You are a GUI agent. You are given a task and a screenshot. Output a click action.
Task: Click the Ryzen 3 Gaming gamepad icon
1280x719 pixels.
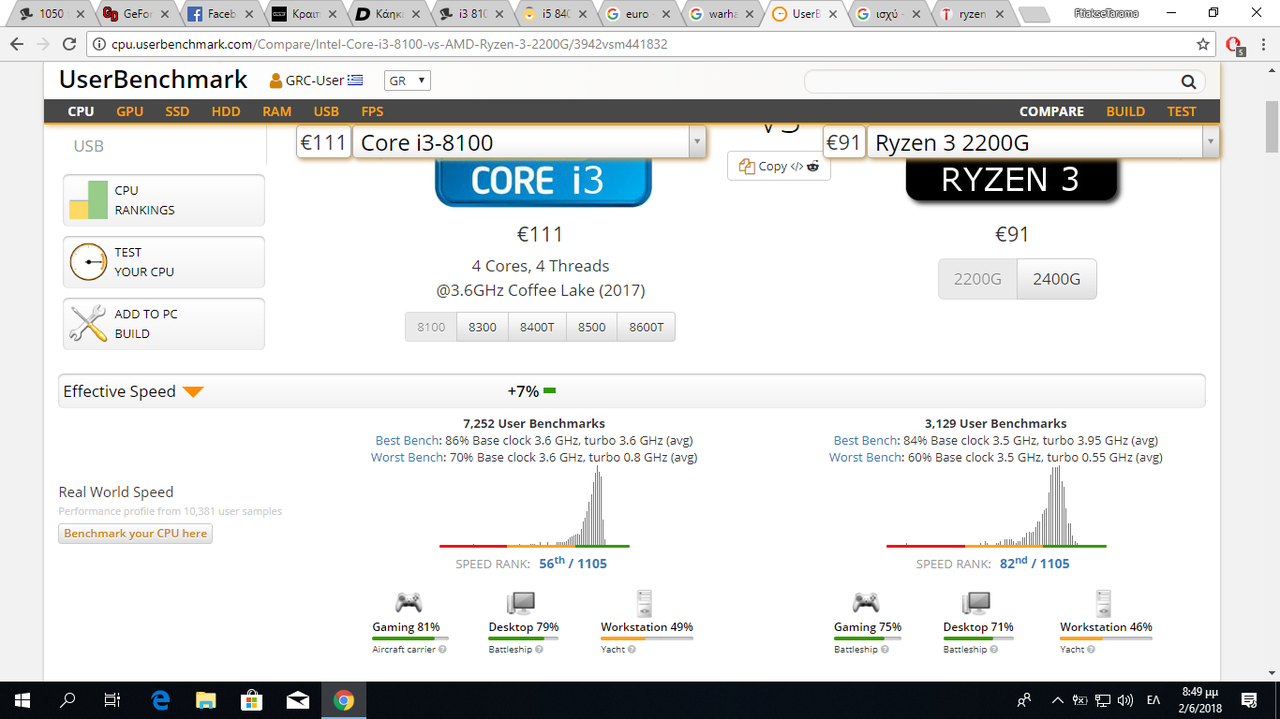pyautogui.click(x=865, y=603)
